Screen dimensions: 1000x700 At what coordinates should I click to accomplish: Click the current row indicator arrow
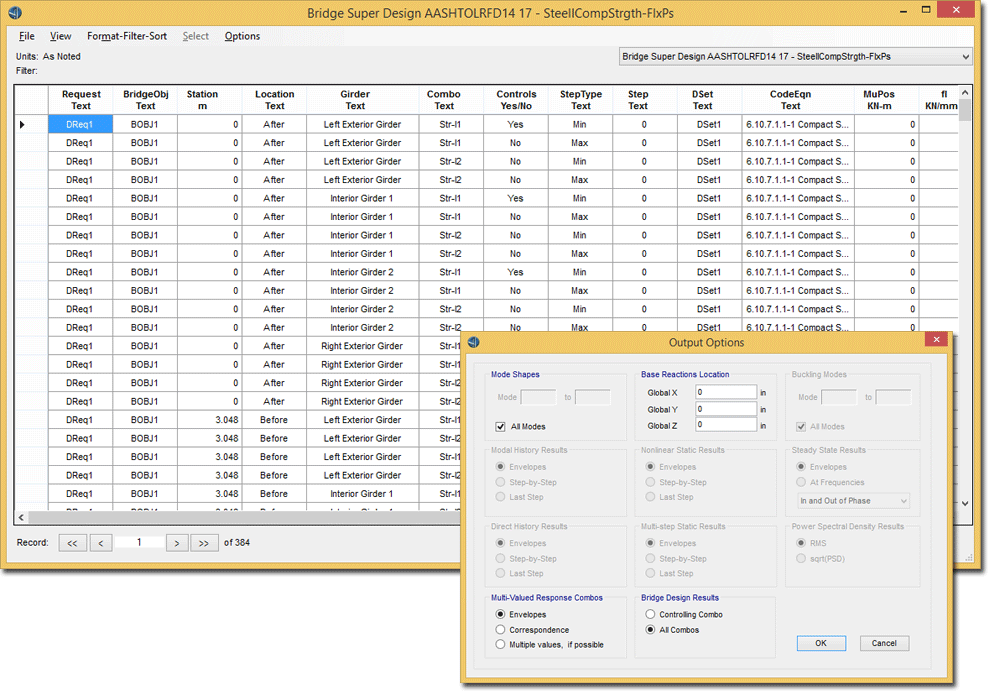(23, 125)
